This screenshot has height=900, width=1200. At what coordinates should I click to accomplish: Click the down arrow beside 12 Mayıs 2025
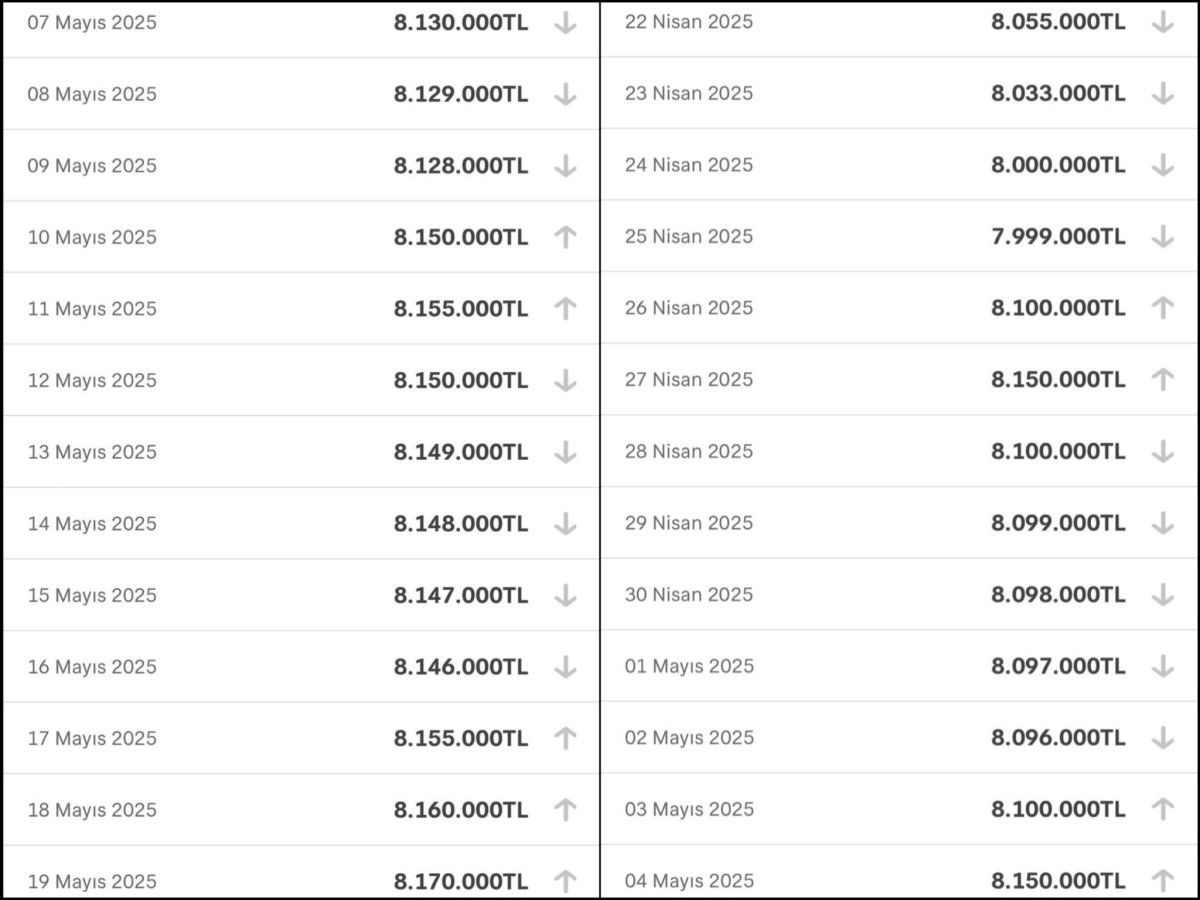point(565,381)
